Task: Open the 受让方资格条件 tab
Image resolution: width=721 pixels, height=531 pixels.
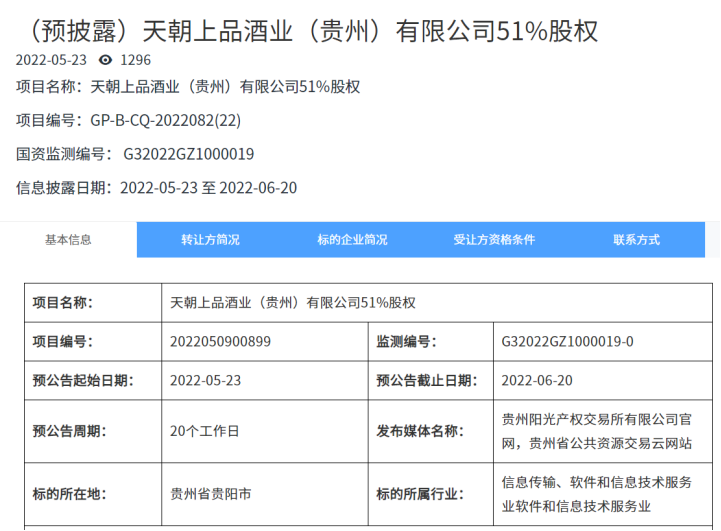Action: click(494, 240)
